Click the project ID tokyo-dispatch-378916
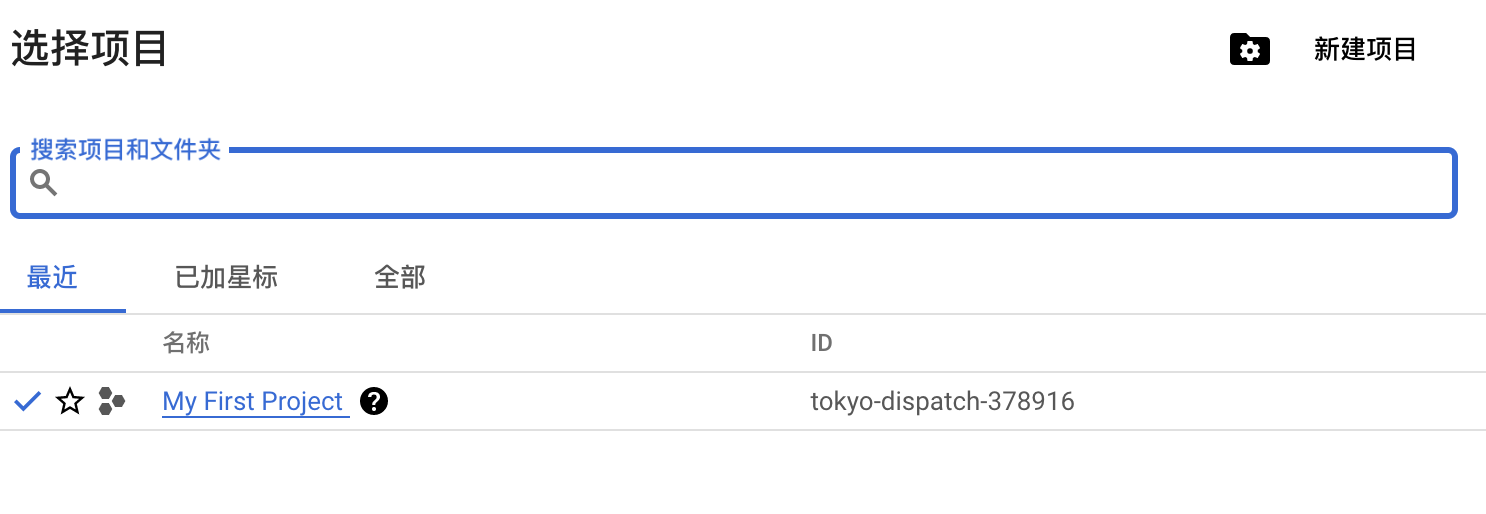Viewport: 1486px width, 514px height. tap(942, 402)
